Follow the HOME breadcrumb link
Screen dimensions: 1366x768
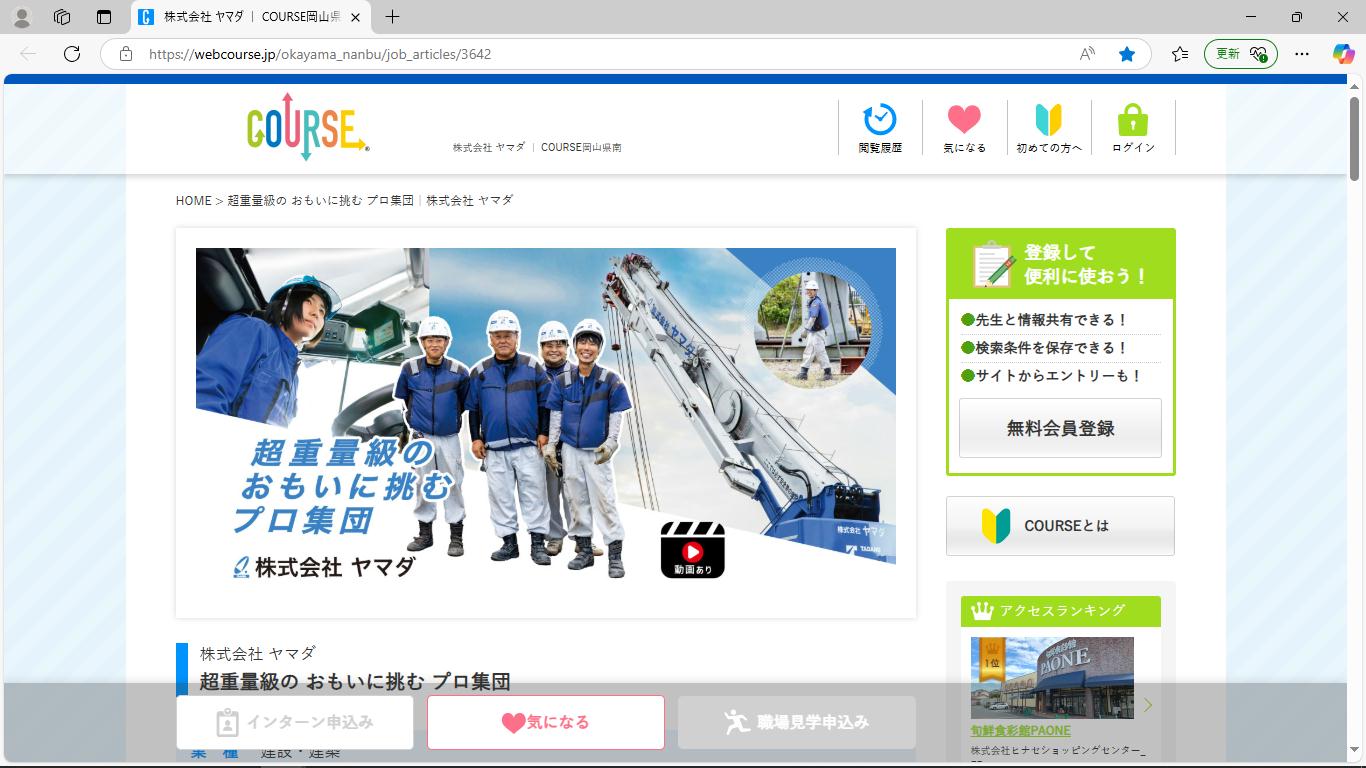tap(193, 200)
